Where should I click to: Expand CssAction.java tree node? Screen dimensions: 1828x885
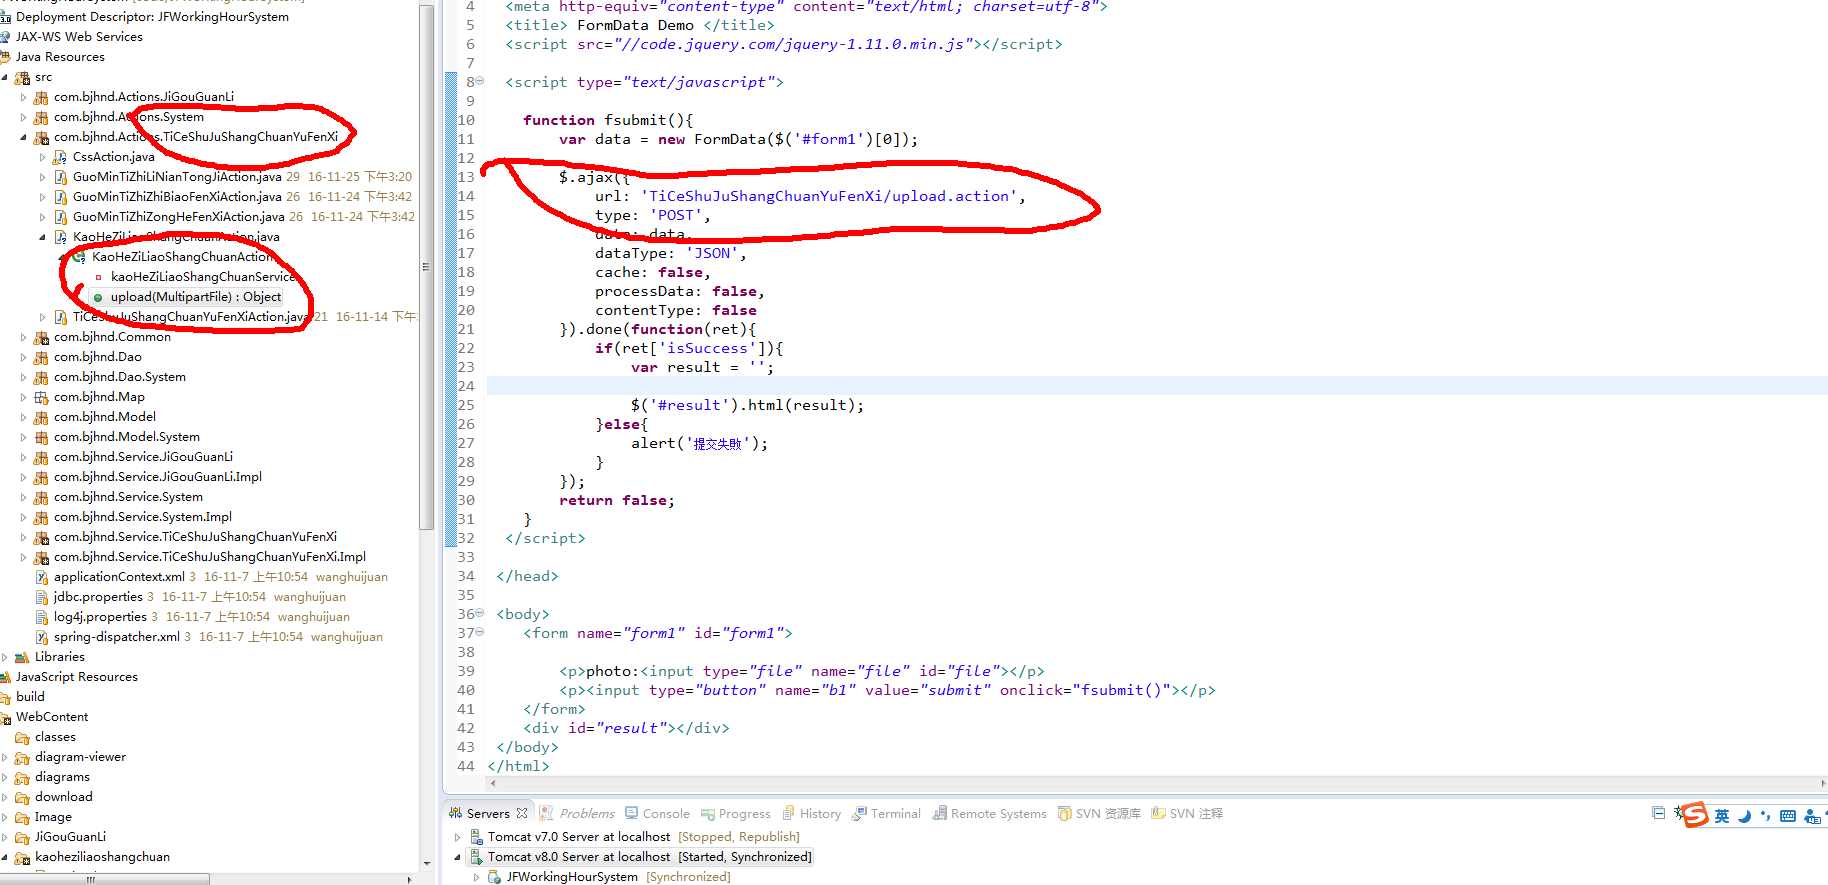click(43, 157)
